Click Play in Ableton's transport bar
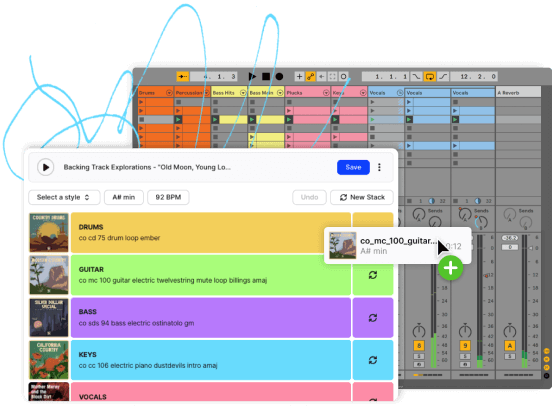This screenshot has height=416, width=552. (x=252, y=76)
